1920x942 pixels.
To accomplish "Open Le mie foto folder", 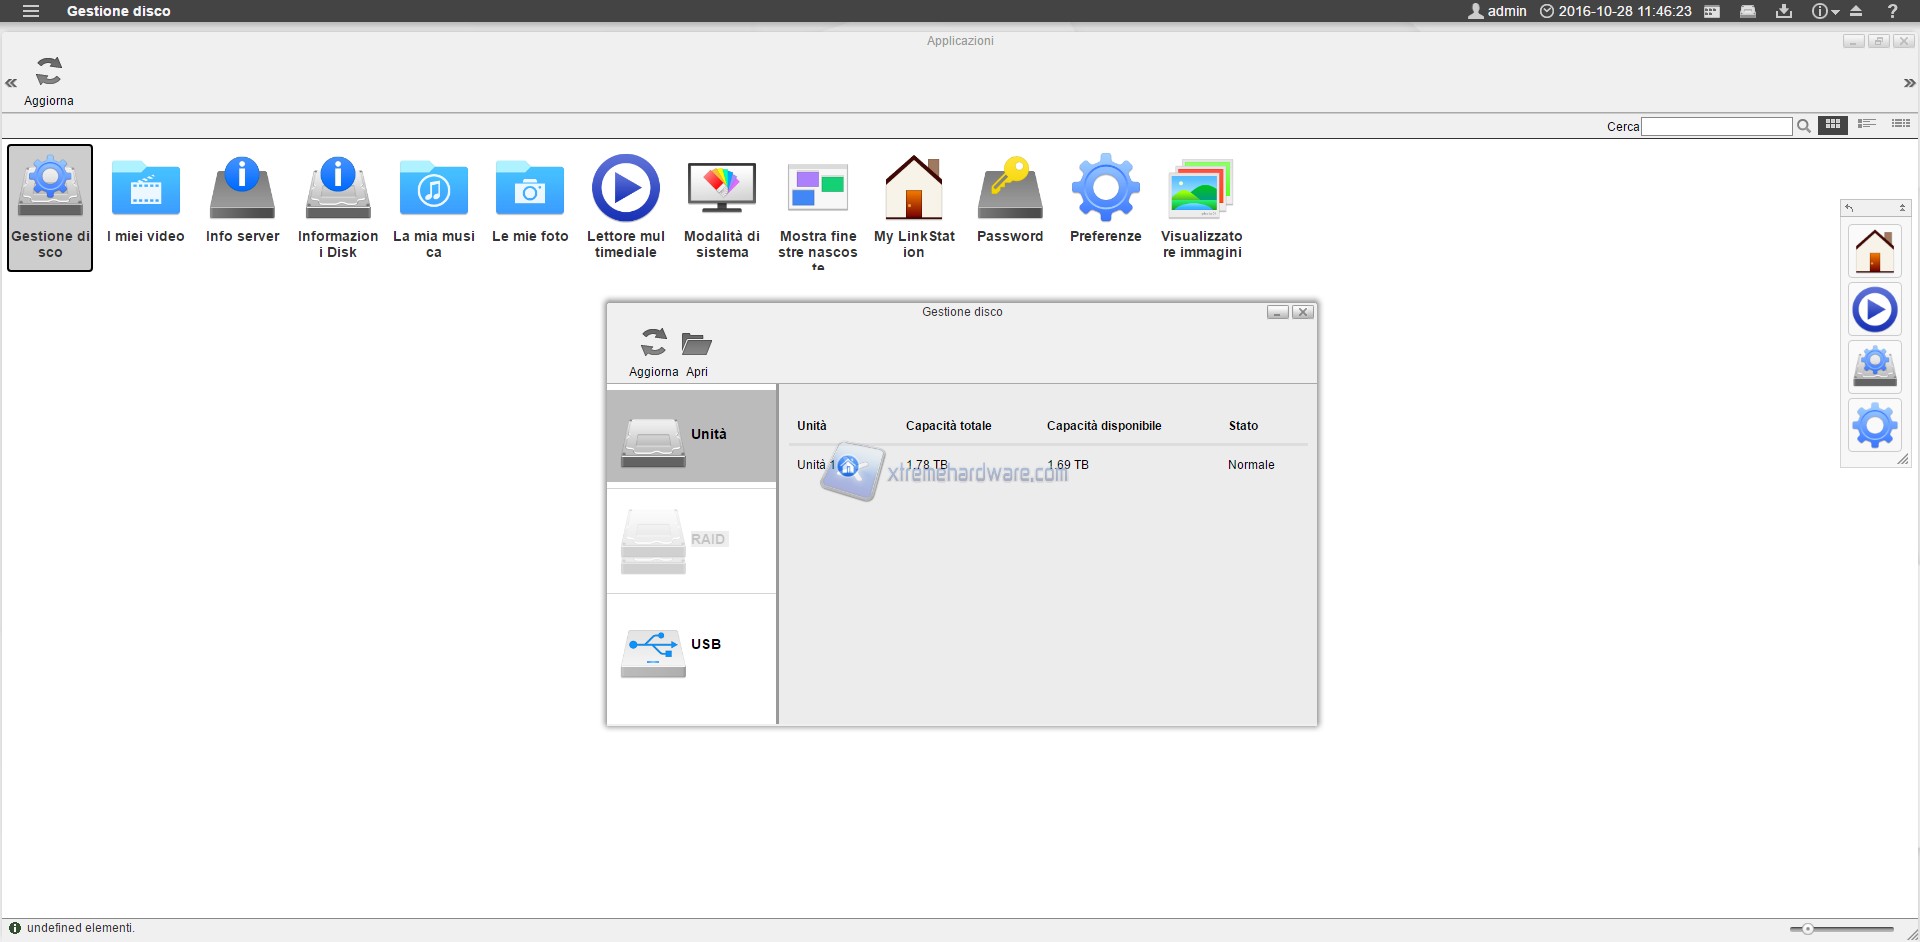I will tap(530, 200).
